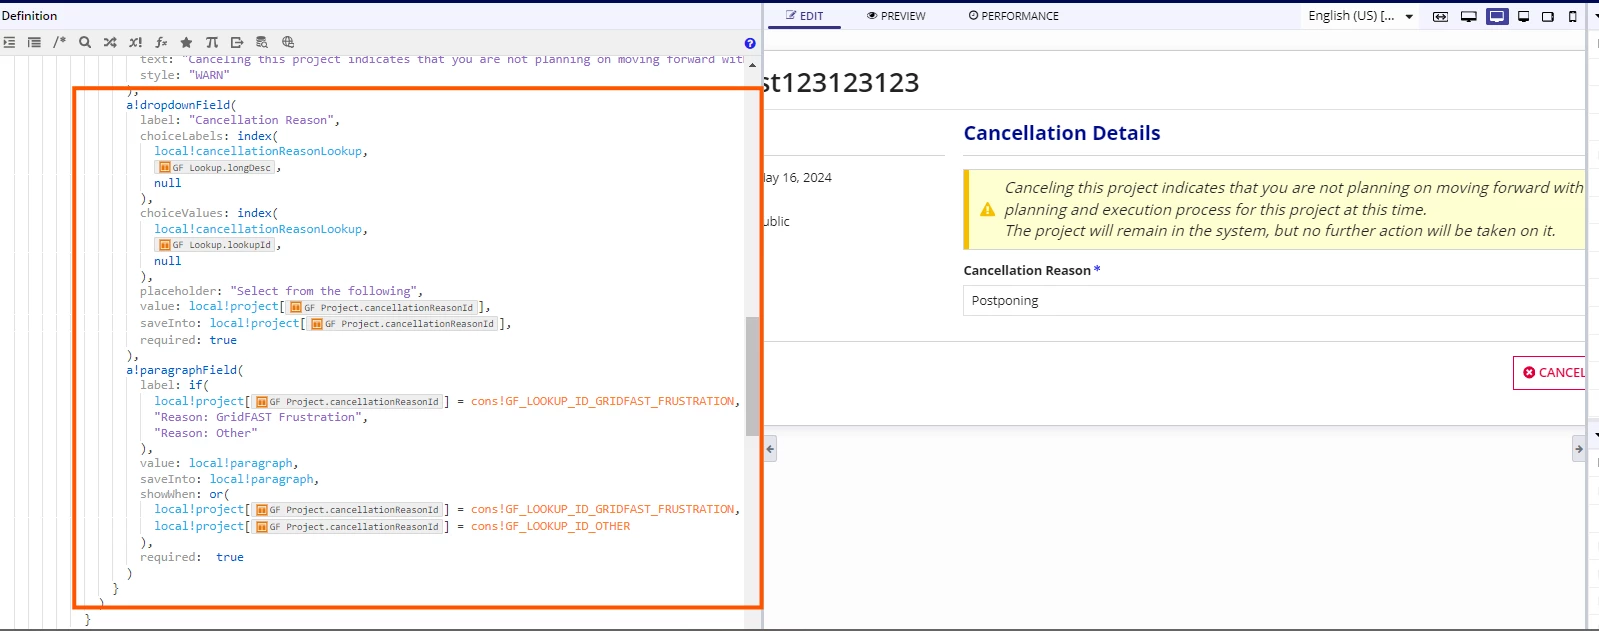Click the code editor vertical scrollbar thumb

[752, 376]
